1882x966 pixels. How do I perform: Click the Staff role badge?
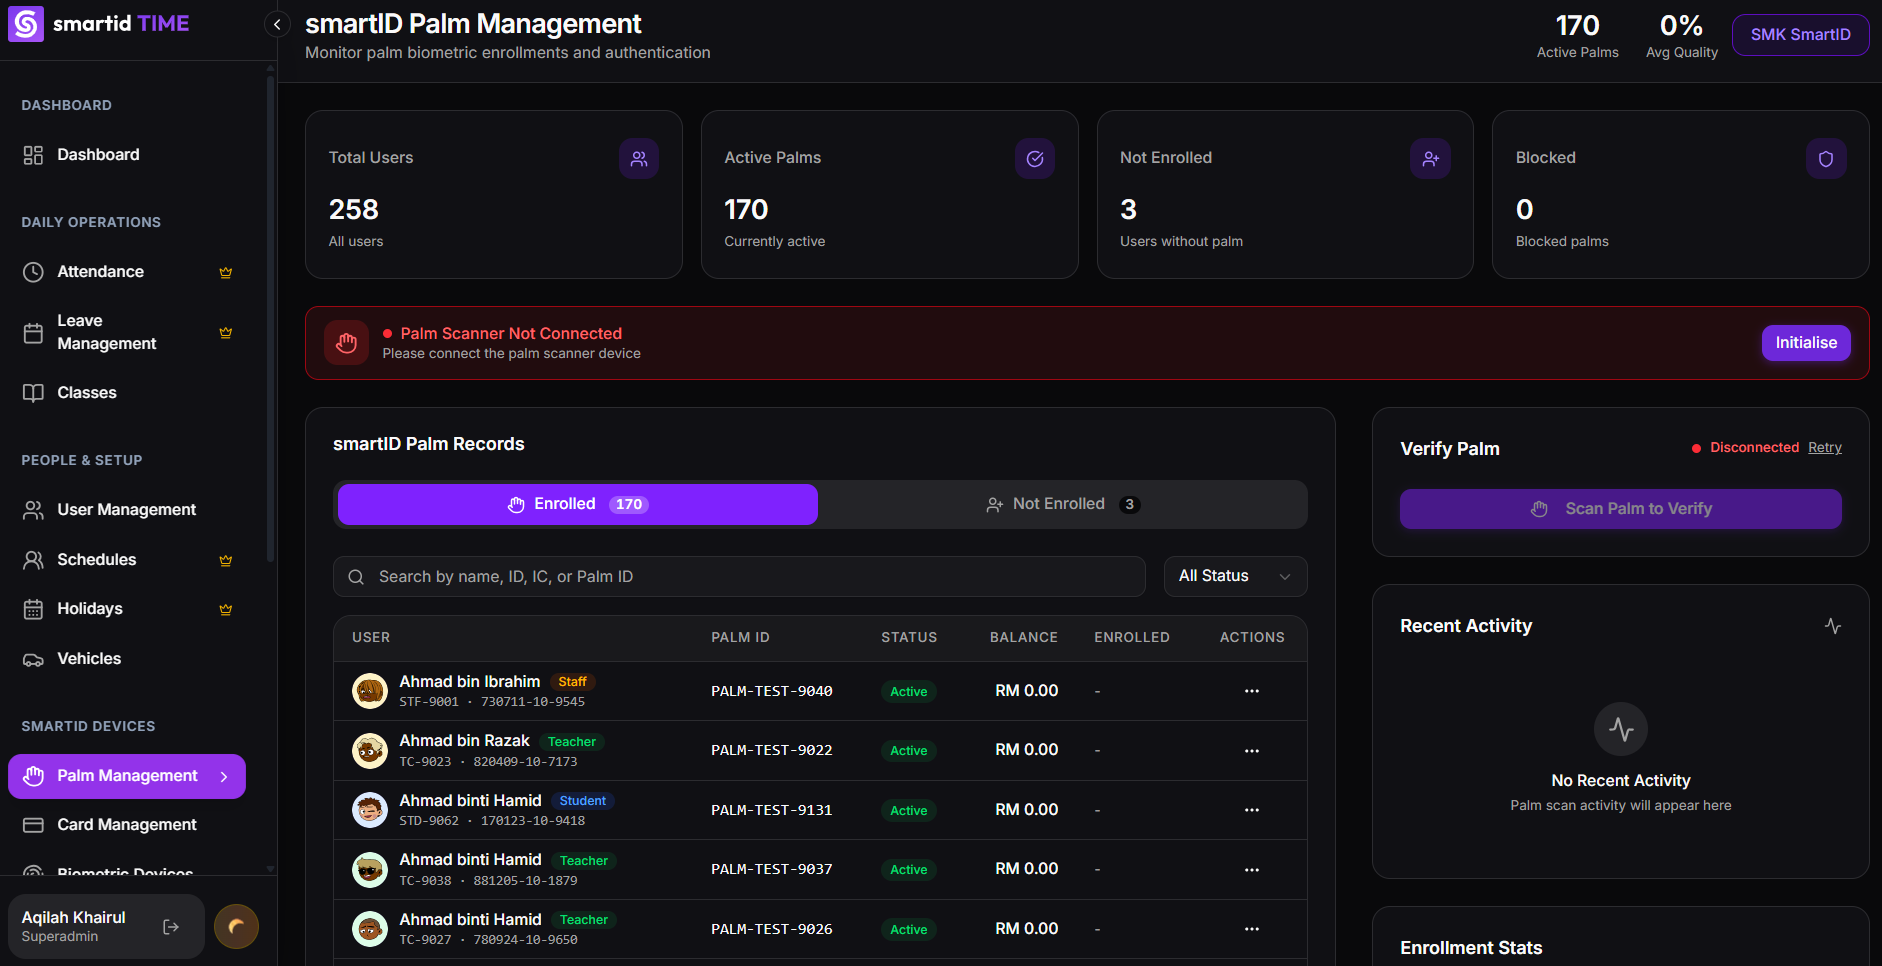coord(573,682)
